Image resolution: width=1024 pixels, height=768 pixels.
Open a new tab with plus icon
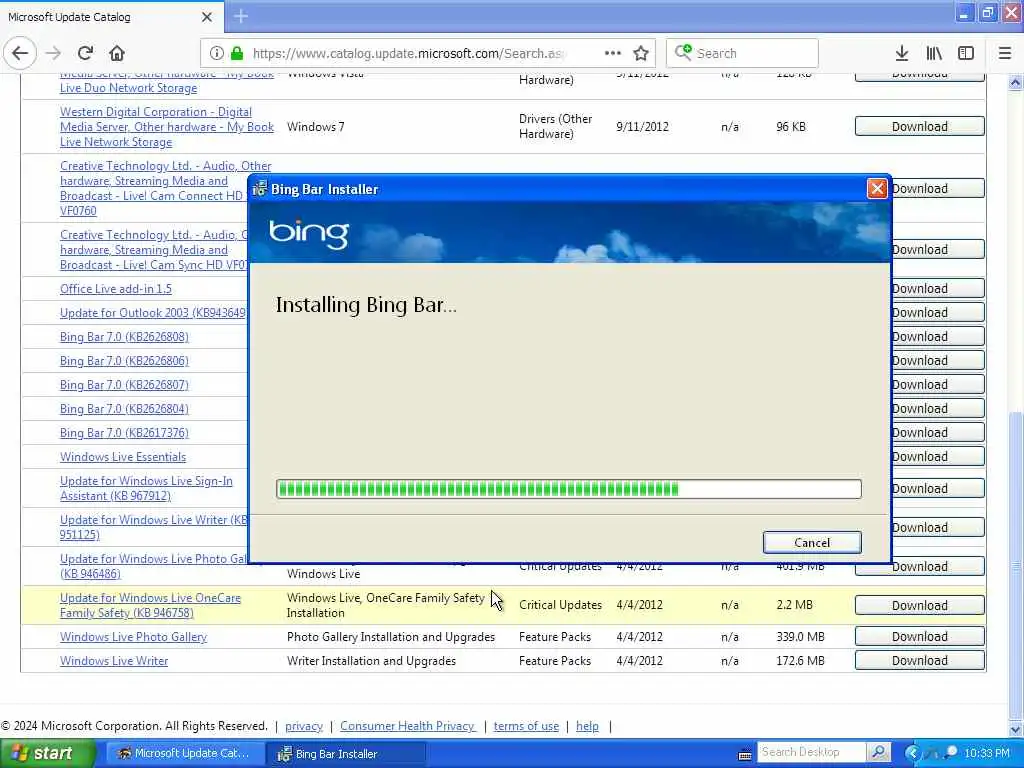241,16
